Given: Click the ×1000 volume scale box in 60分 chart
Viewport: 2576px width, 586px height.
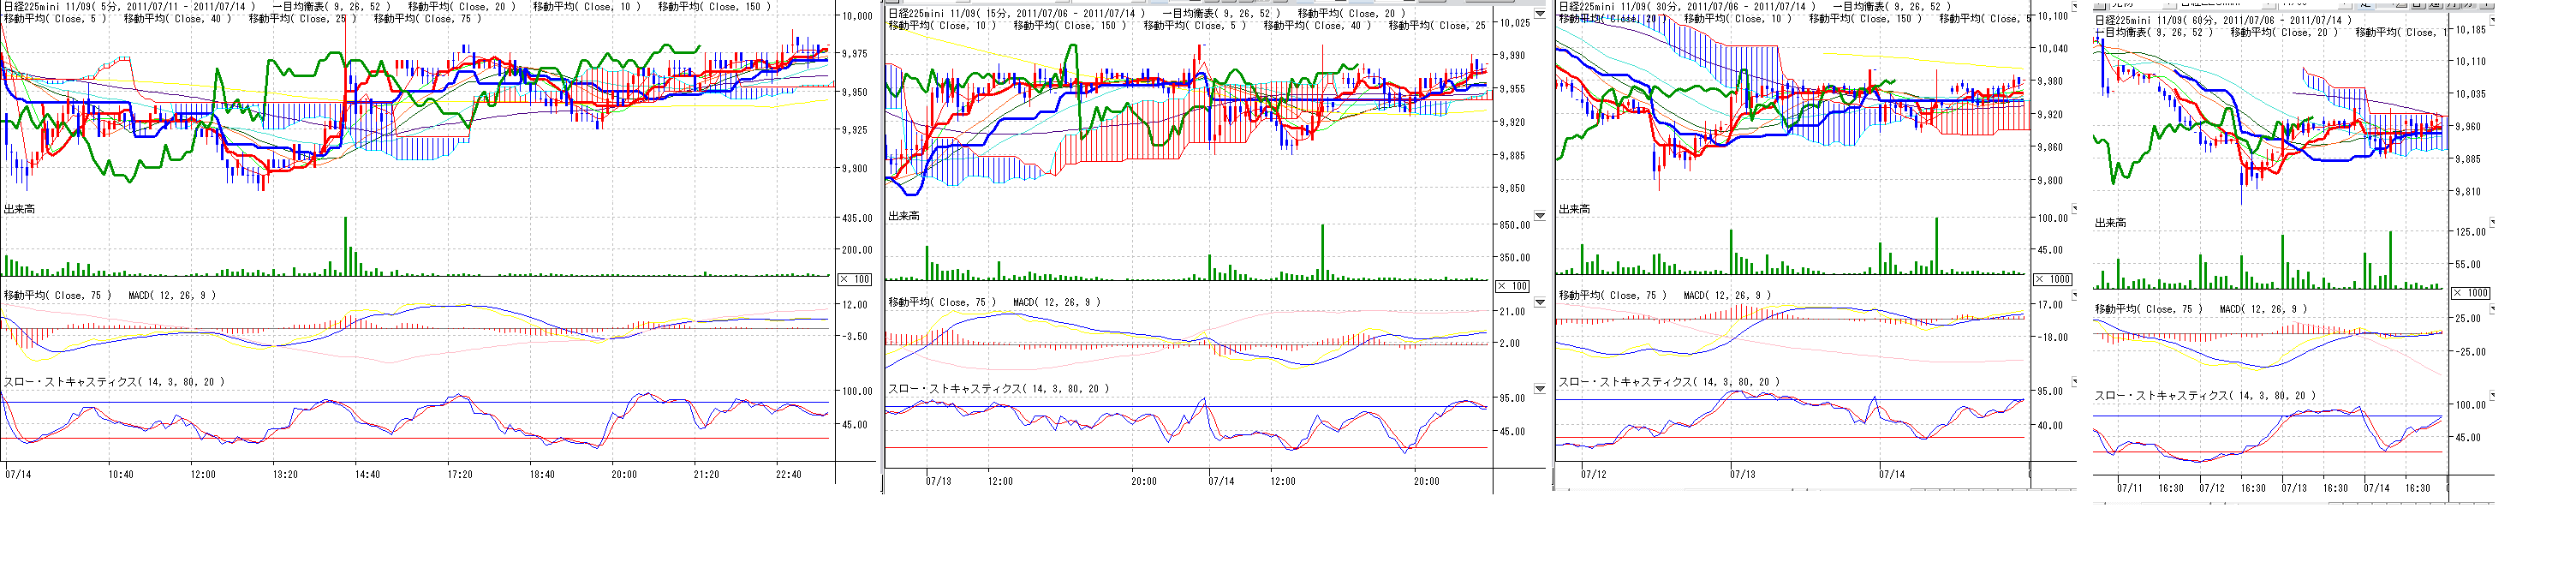Looking at the screenshot, I should coord(2470,293).
